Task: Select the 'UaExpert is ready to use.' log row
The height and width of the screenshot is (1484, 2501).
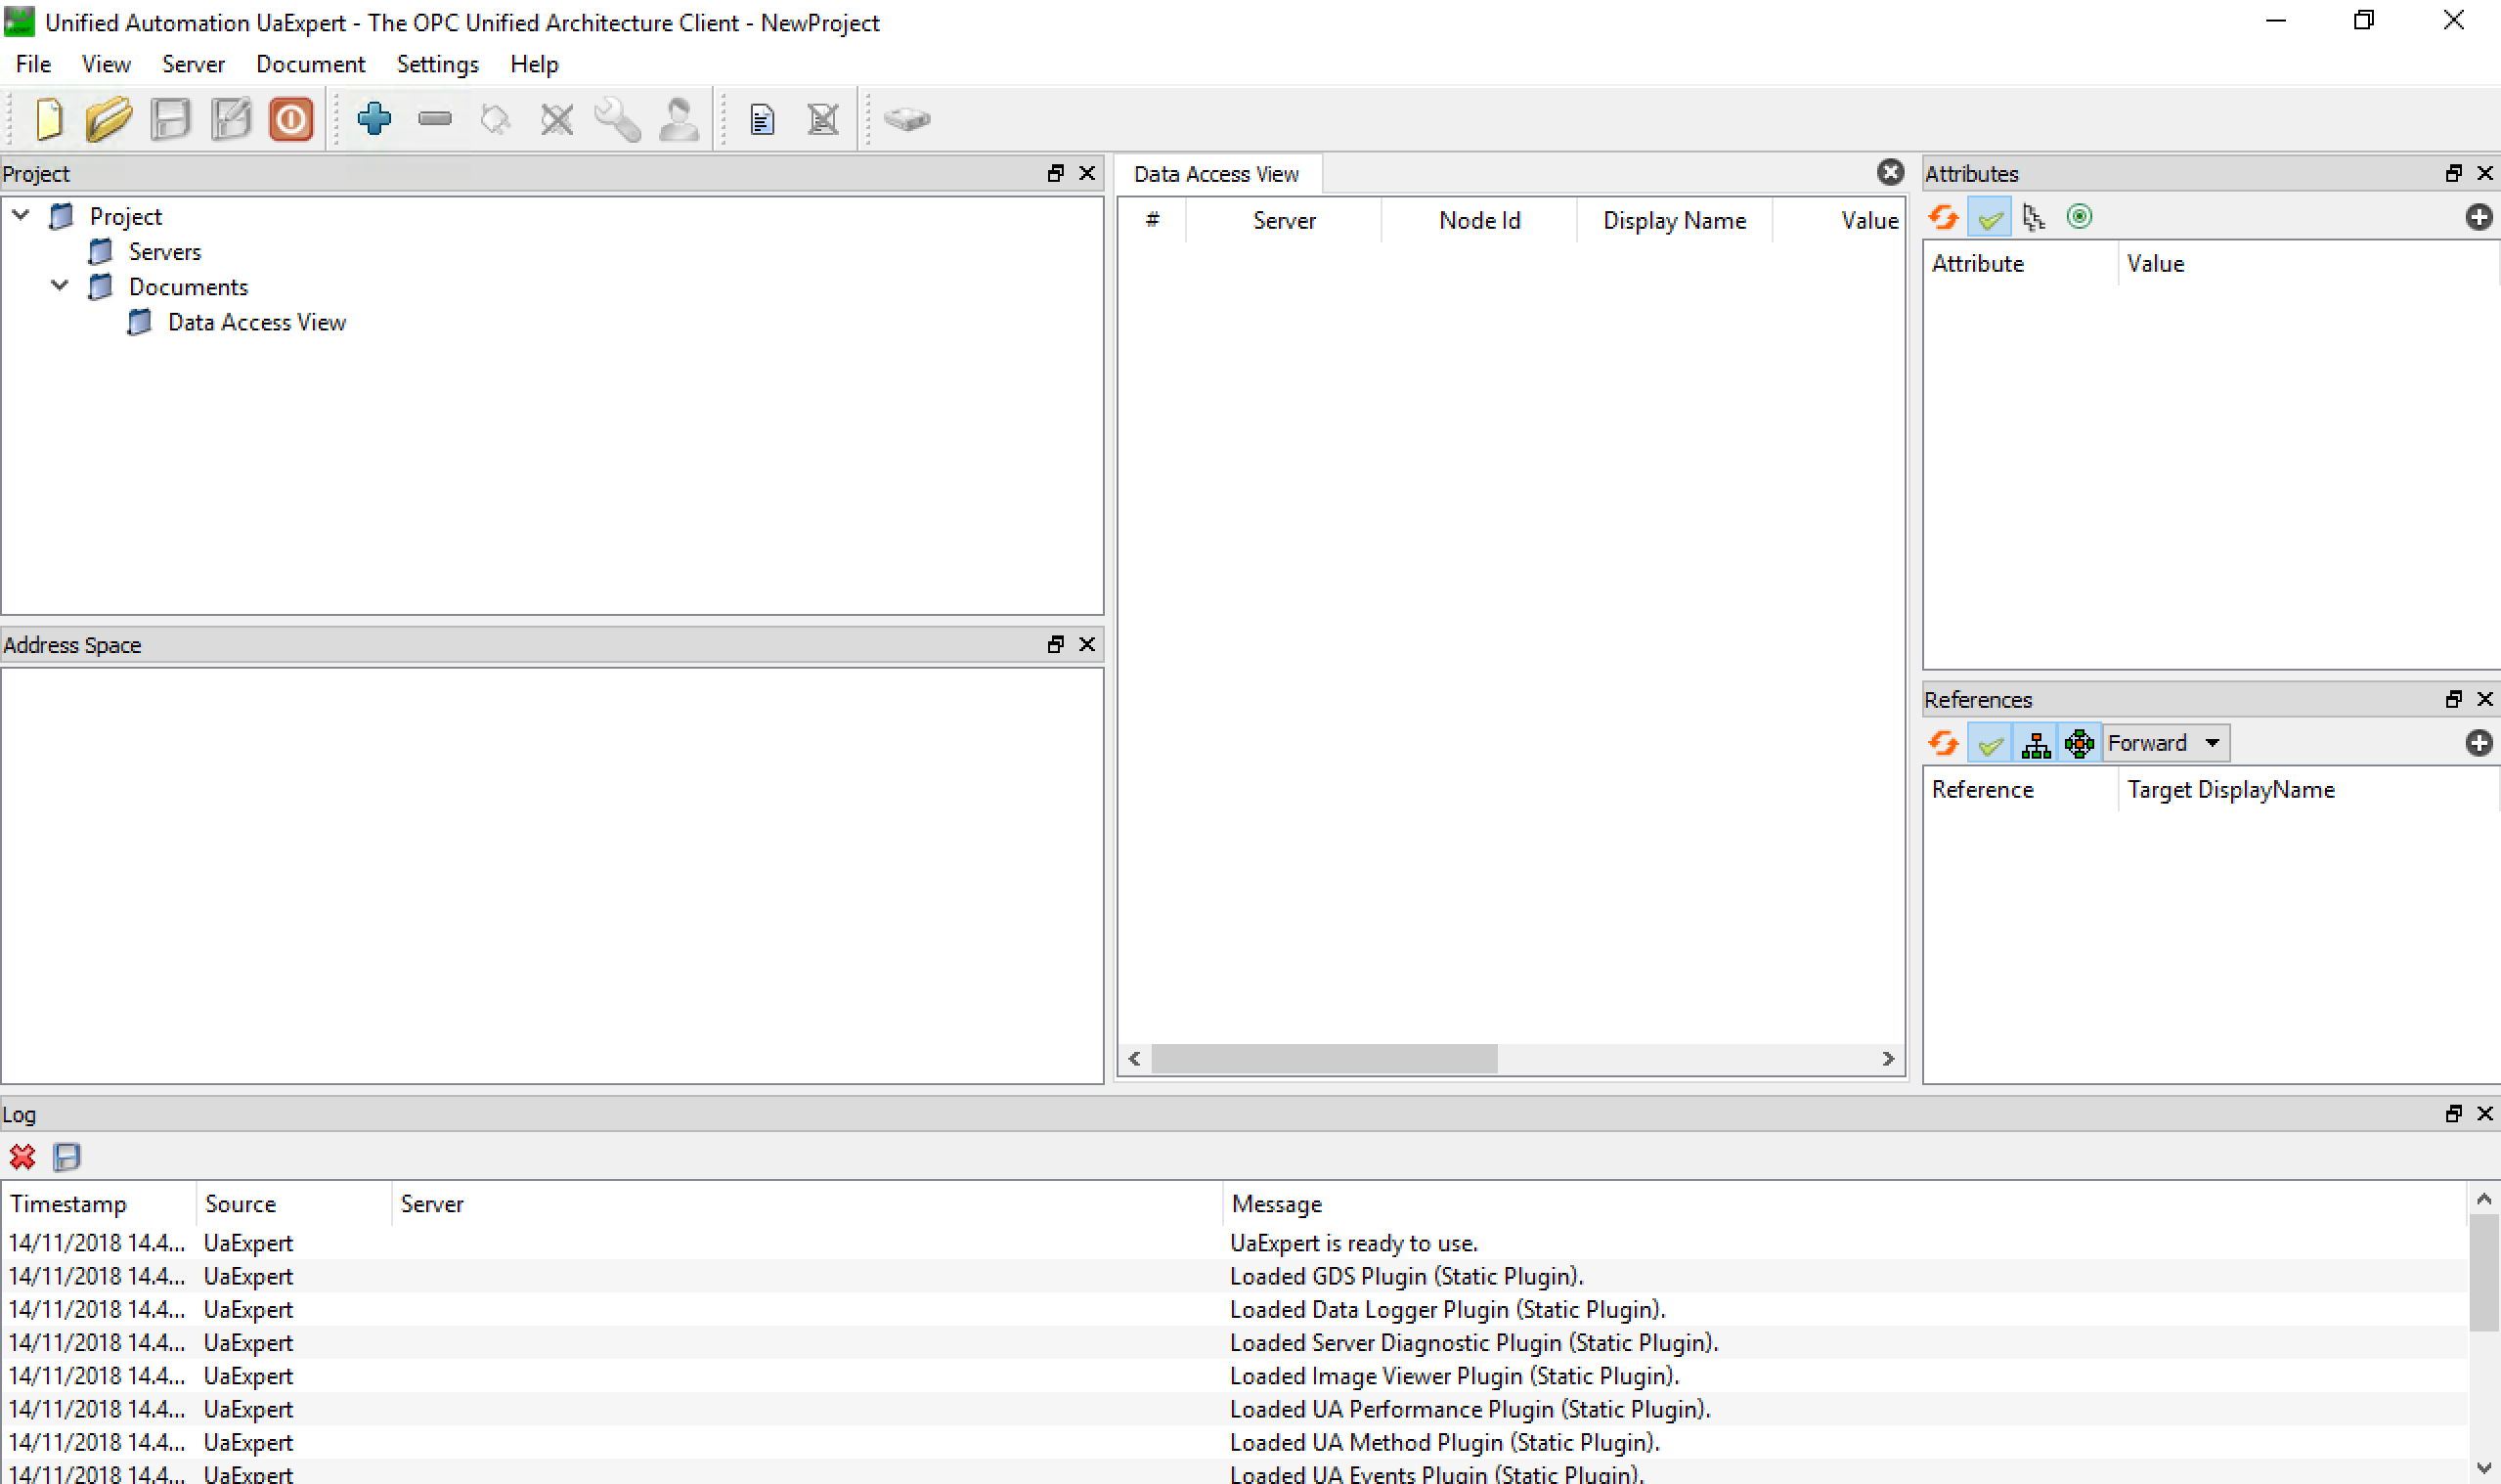Action: click(x=1236, y=1243)
